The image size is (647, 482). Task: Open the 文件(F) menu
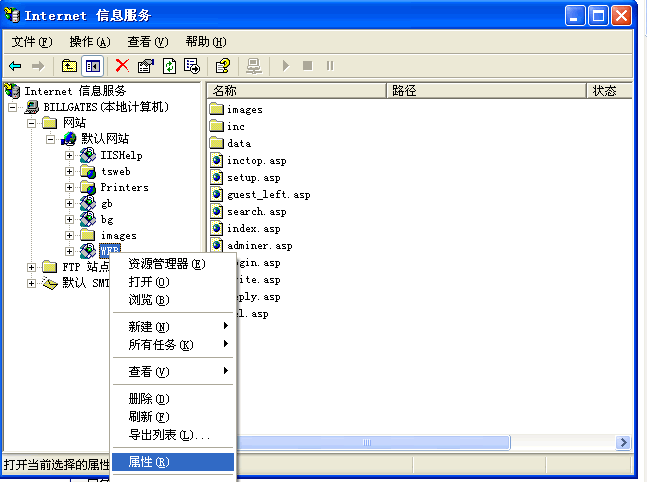click(x=32, y=42)
